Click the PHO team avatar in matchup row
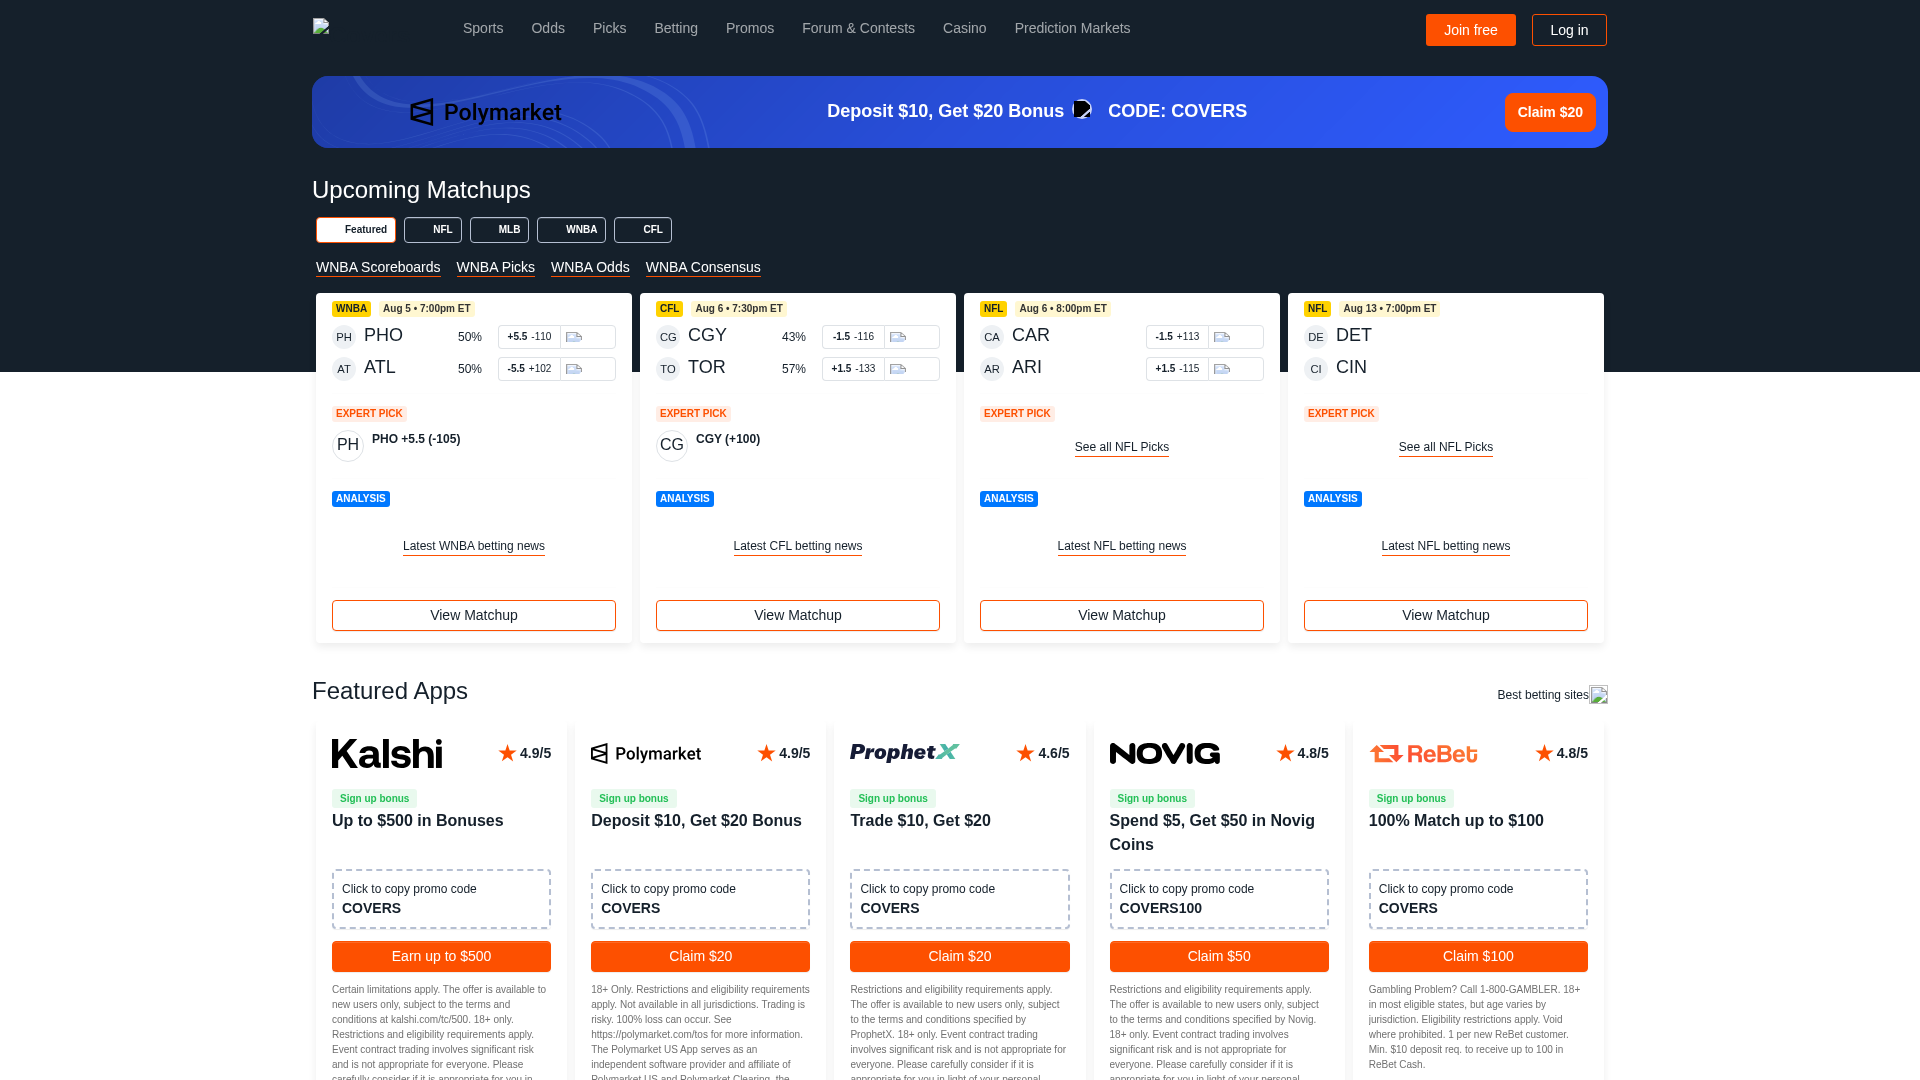The image size is (1920, 1080). point(344,337)
